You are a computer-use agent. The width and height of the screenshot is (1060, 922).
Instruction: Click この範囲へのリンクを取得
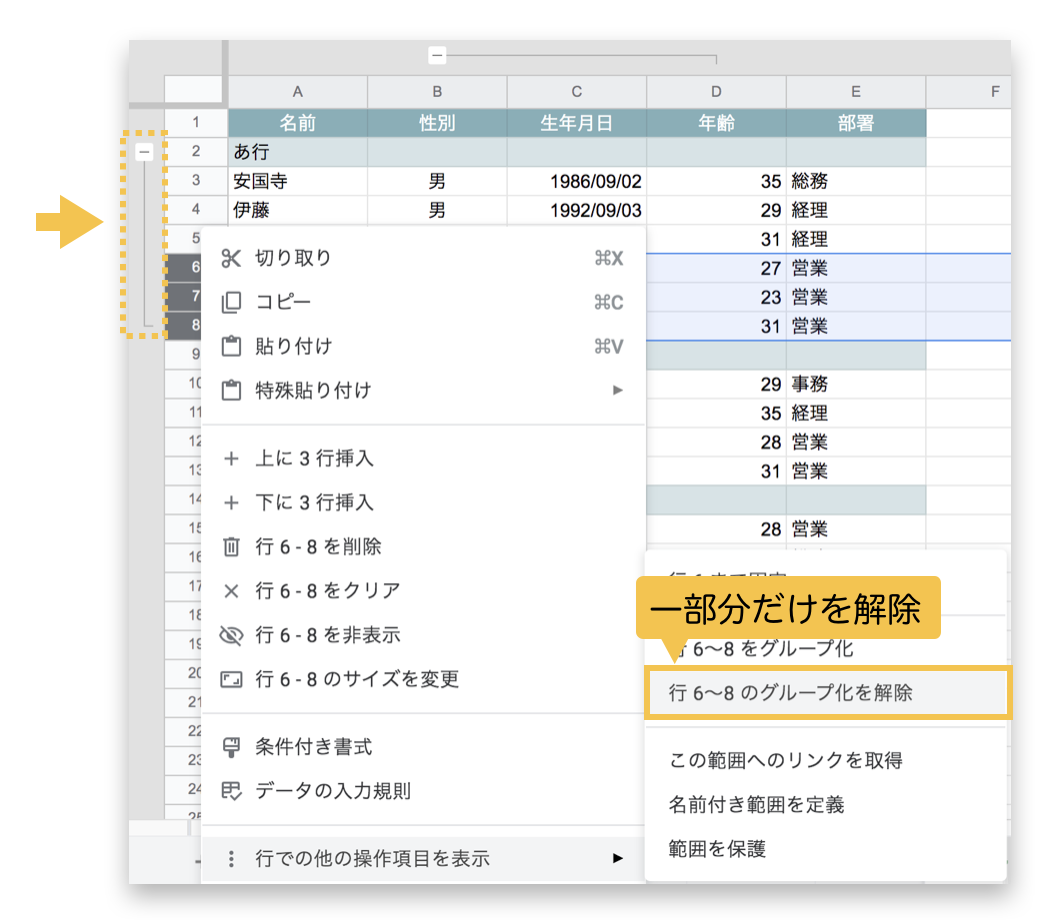tap(790, 760)
